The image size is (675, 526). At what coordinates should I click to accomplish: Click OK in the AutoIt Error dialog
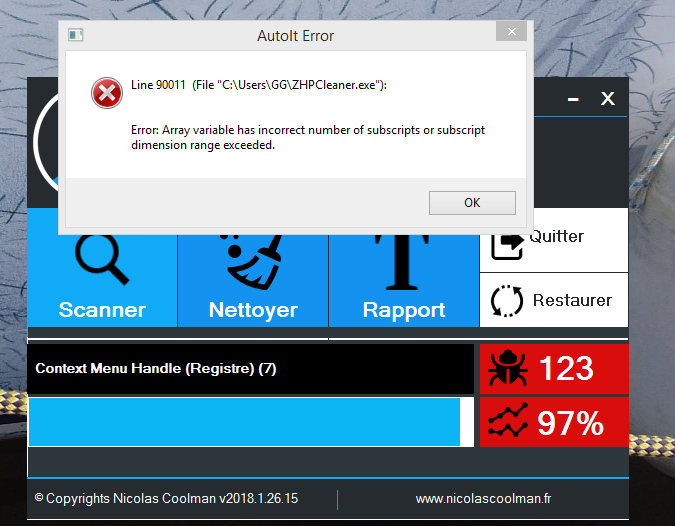click(472, 202)
